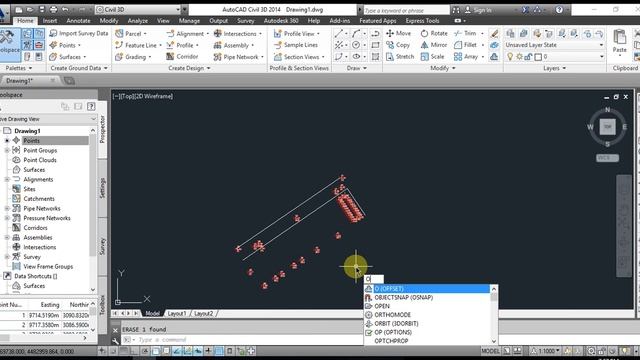The height and width of the screenshot is (360, 640).
Task: Choose ORTHOMODE from command suggestions
Action: 427,315
